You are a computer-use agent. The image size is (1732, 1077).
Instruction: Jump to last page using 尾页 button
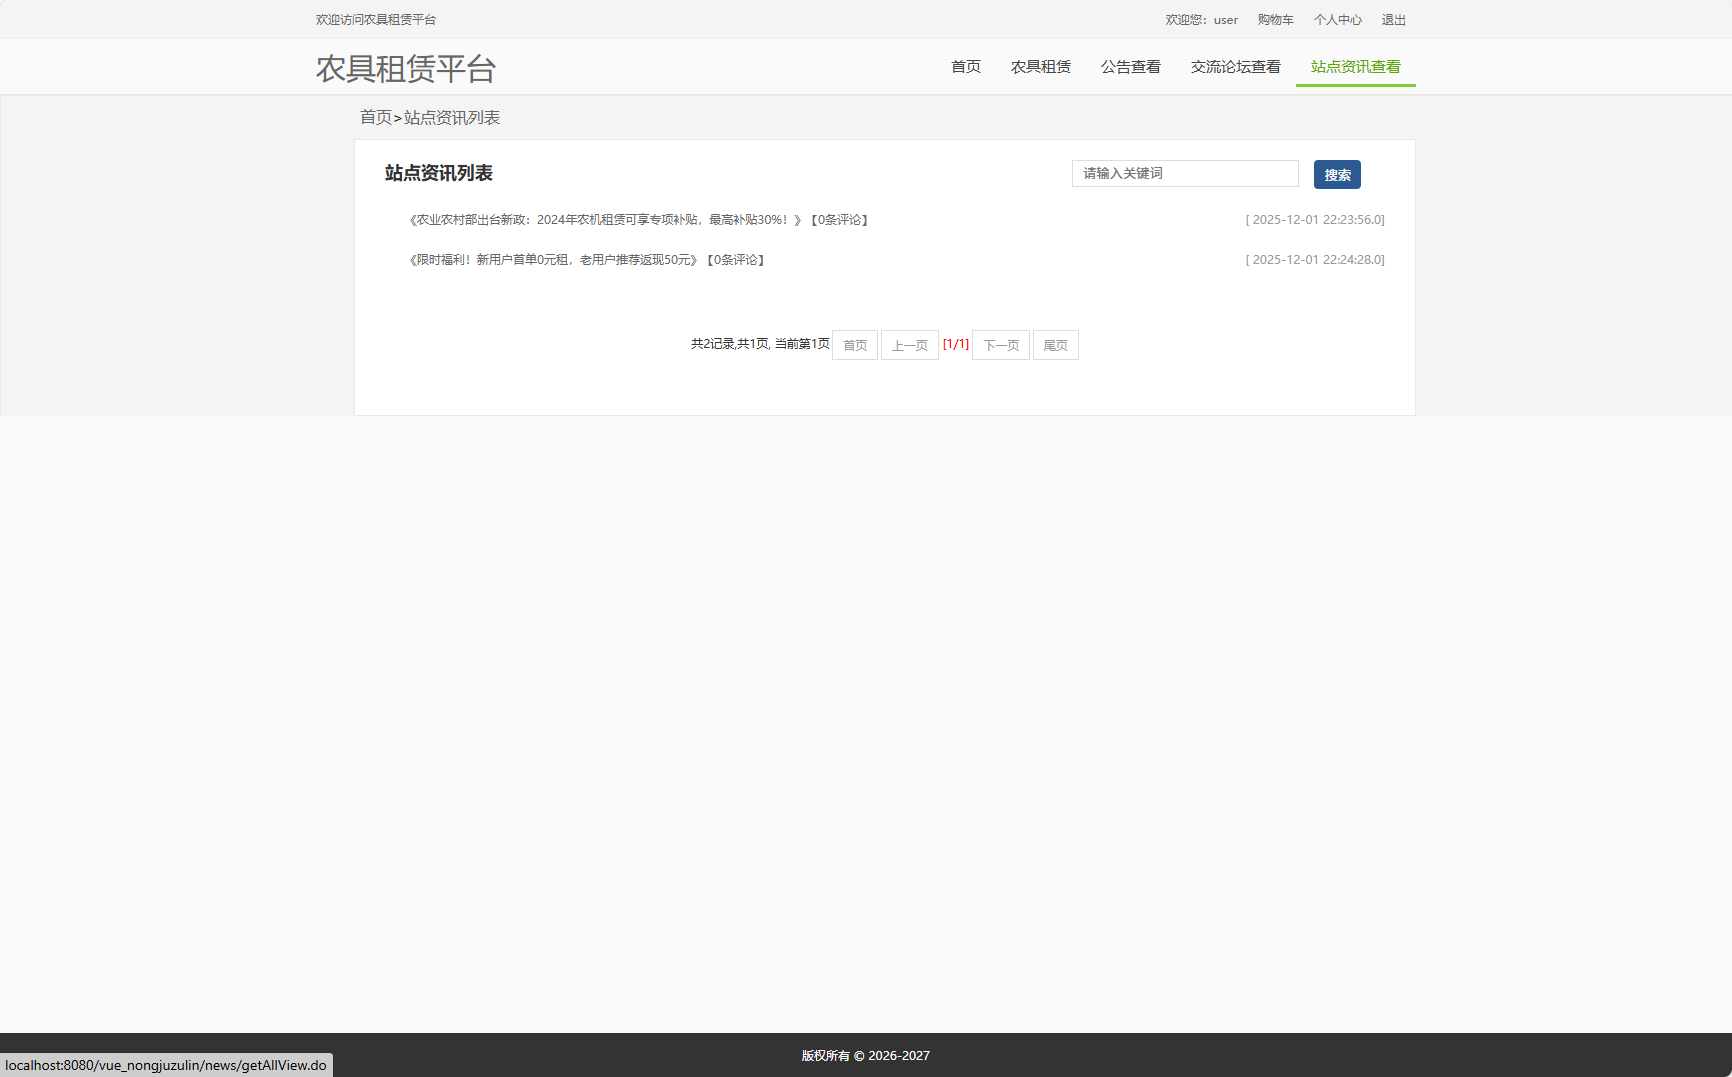tap(1055, 344)
